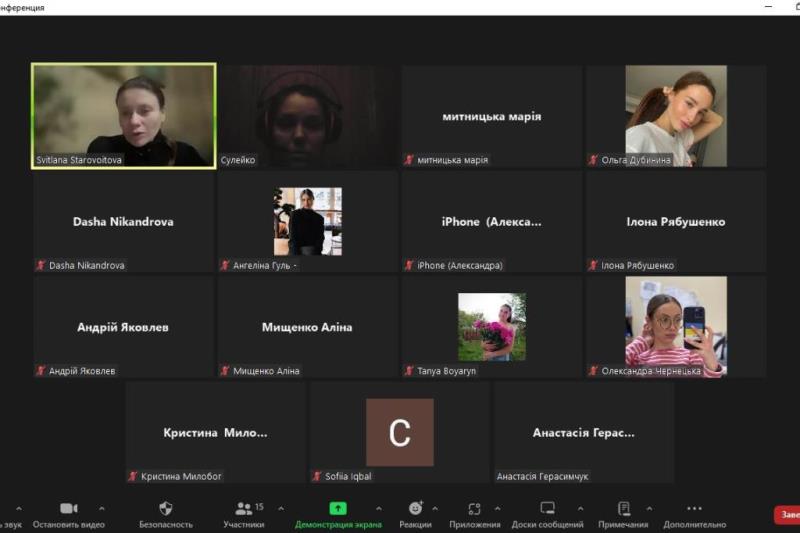The image size is (800, 533).
Task: Expand the Apps options arrow
Action: [x=497, y=509]
